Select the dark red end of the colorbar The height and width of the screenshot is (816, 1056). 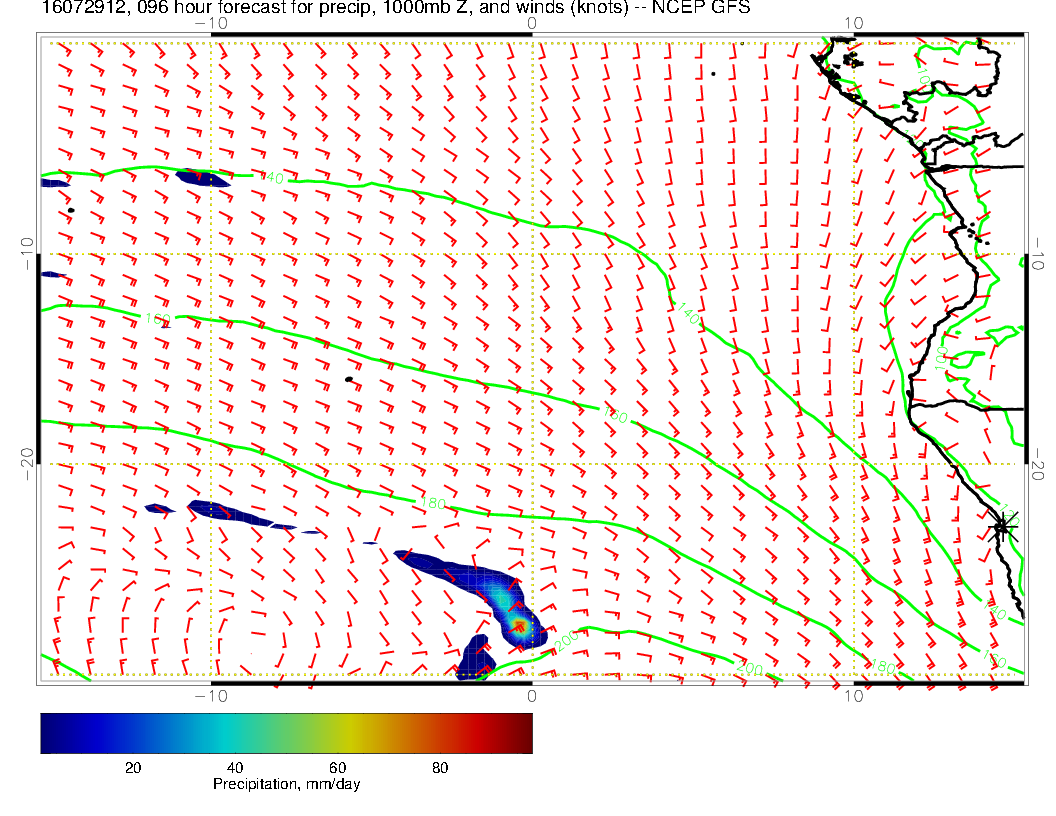coord(525,732)
